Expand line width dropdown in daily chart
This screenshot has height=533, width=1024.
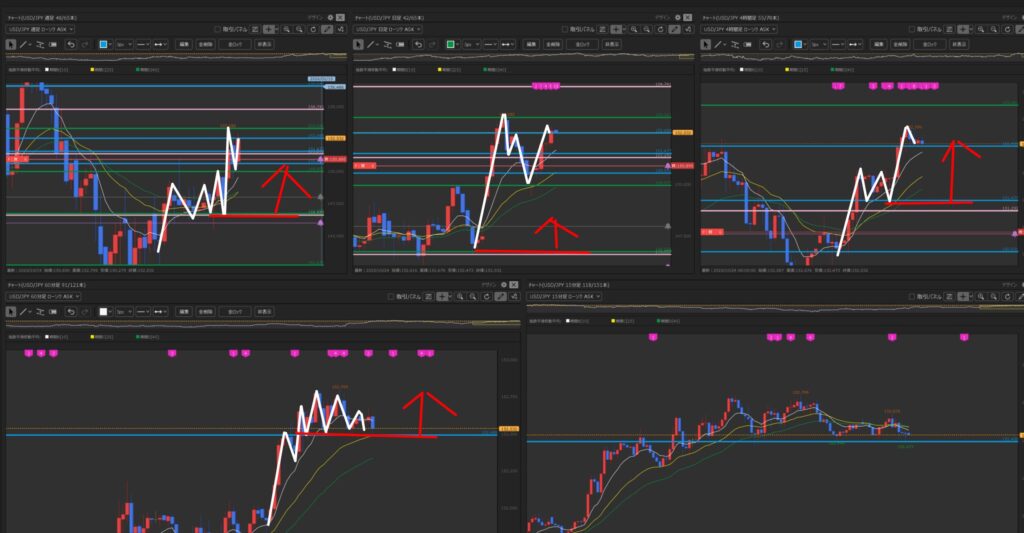click(x=472, y=44)
